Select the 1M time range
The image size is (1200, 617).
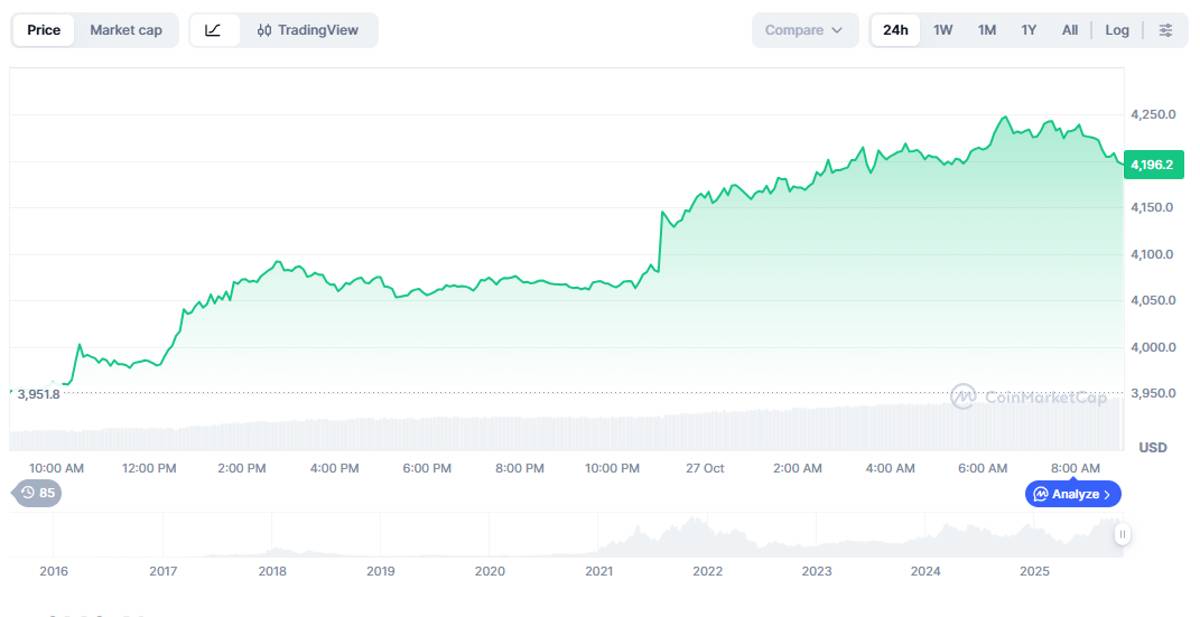[x=987, y=30]
